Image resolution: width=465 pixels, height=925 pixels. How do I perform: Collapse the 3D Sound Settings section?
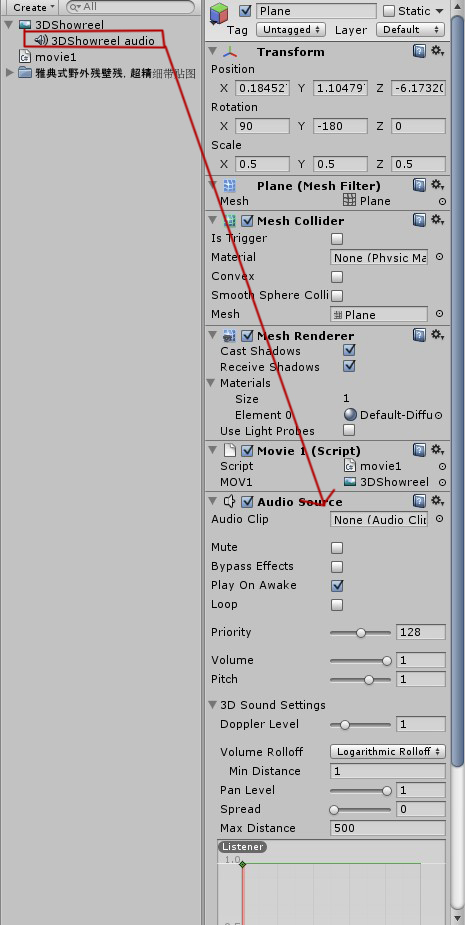click(x=212, y=705)
